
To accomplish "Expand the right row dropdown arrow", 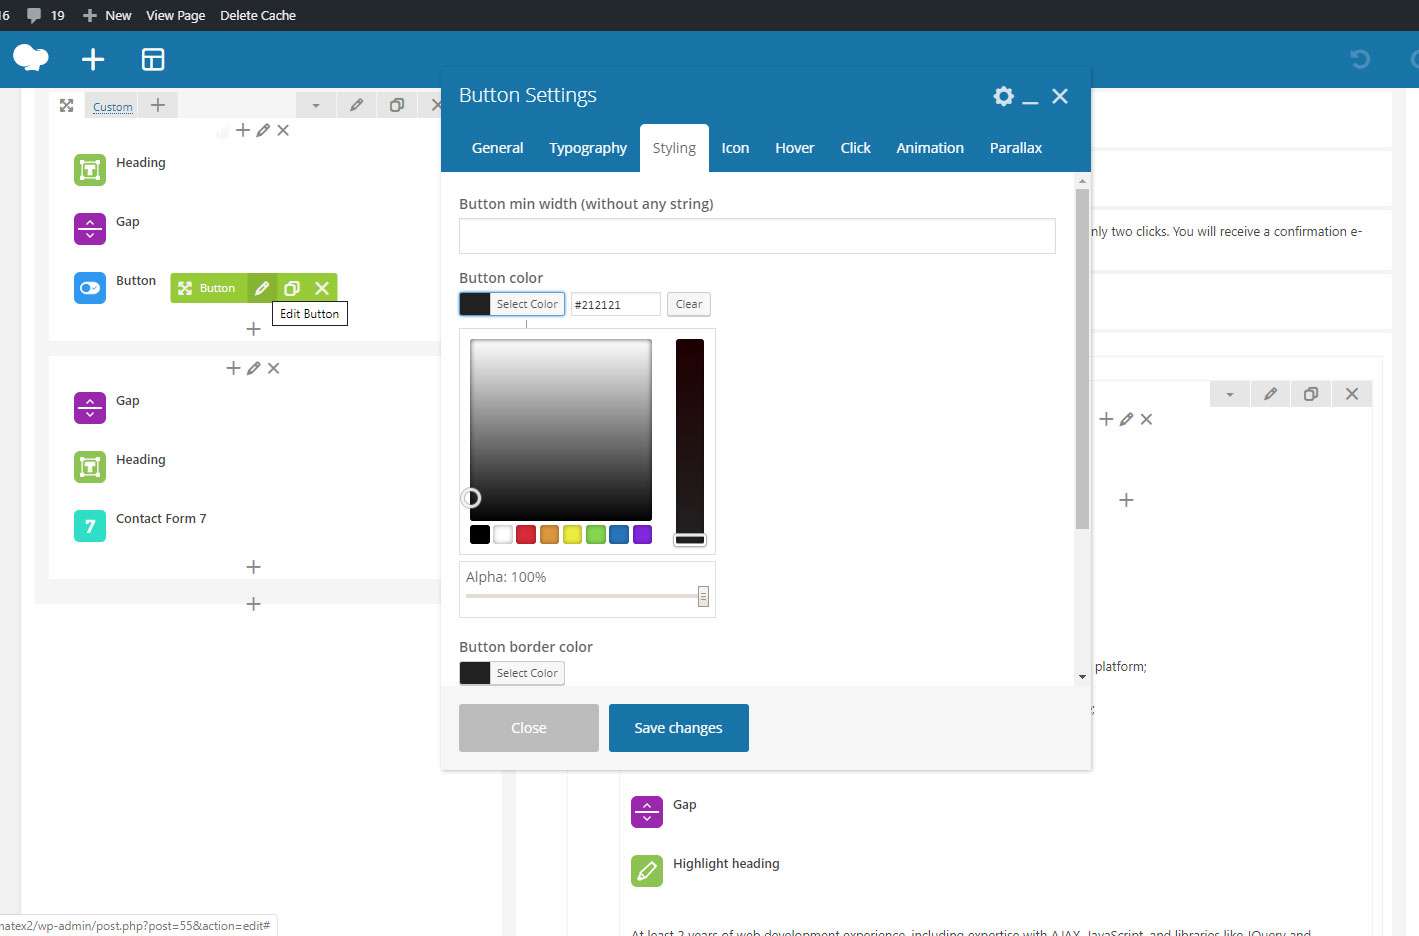I will [1230, 394].
